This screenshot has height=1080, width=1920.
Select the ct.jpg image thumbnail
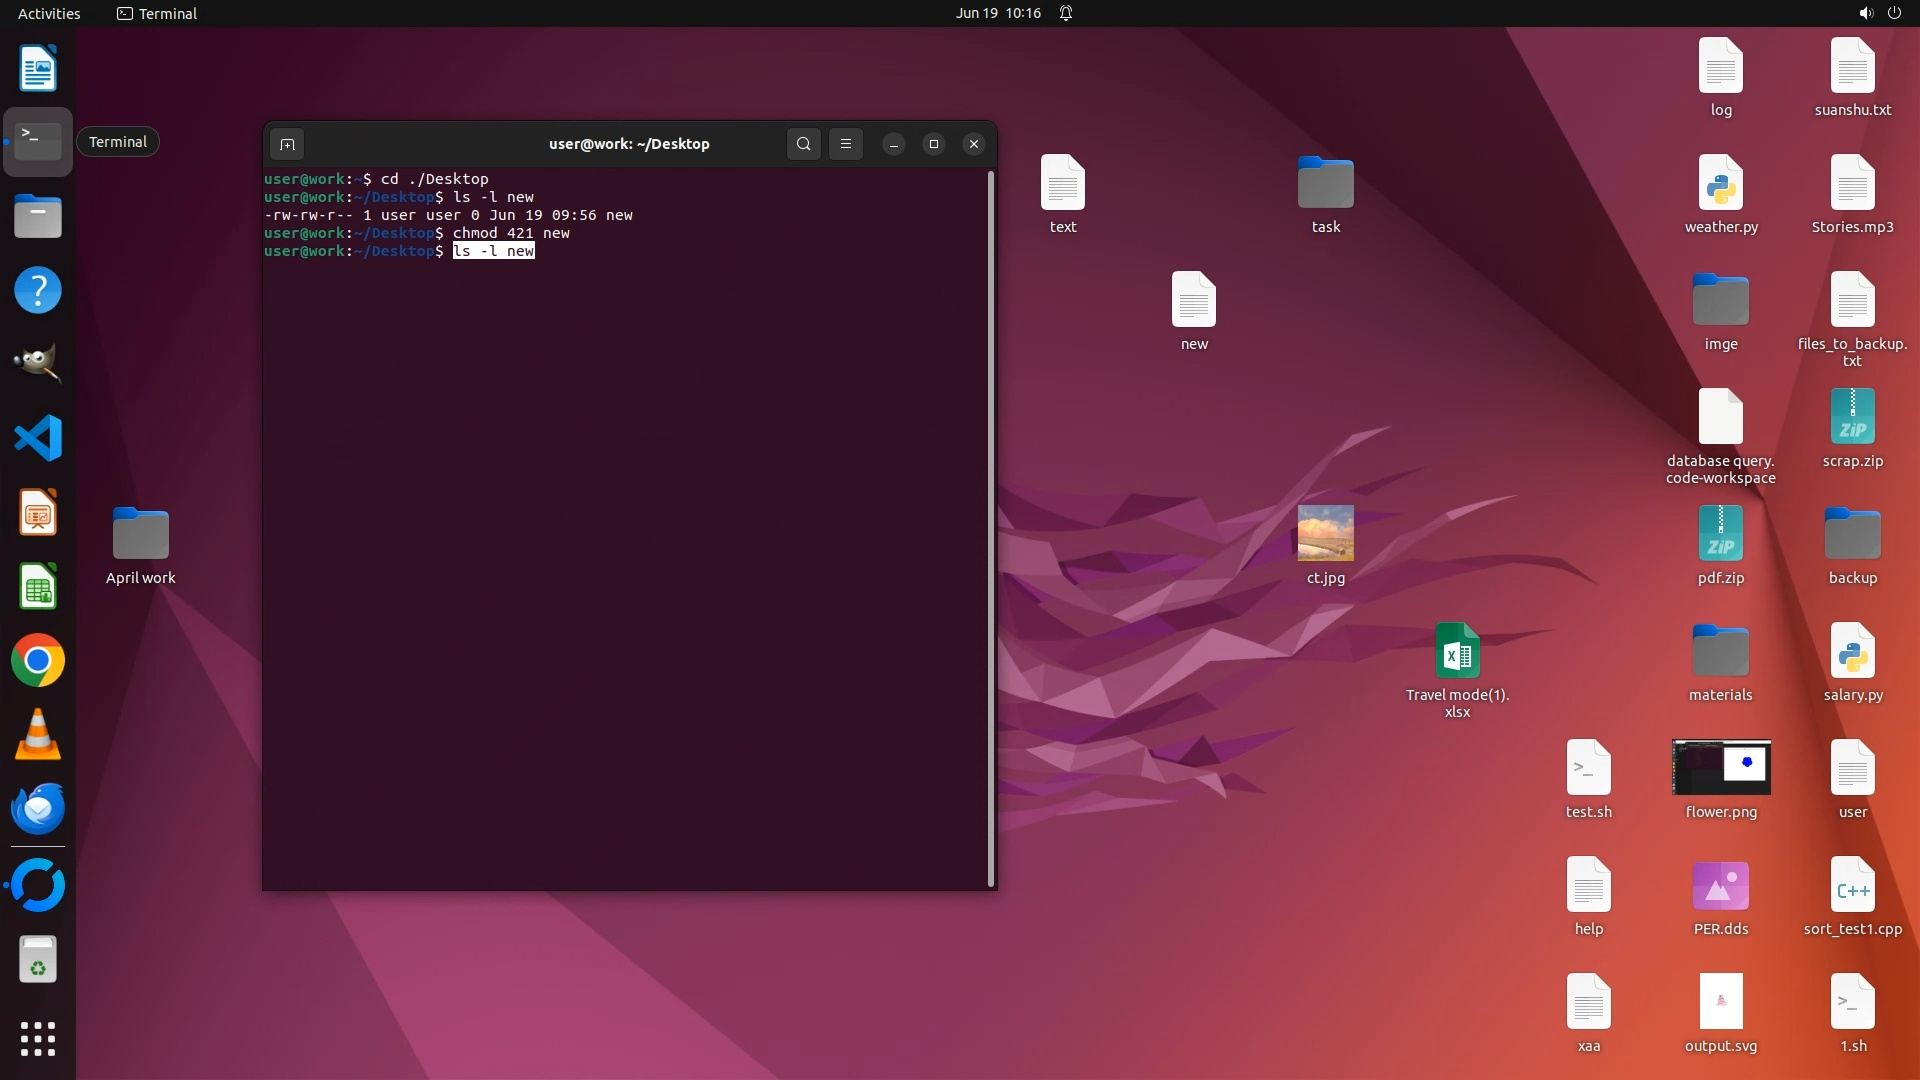tap(1325, 533)
